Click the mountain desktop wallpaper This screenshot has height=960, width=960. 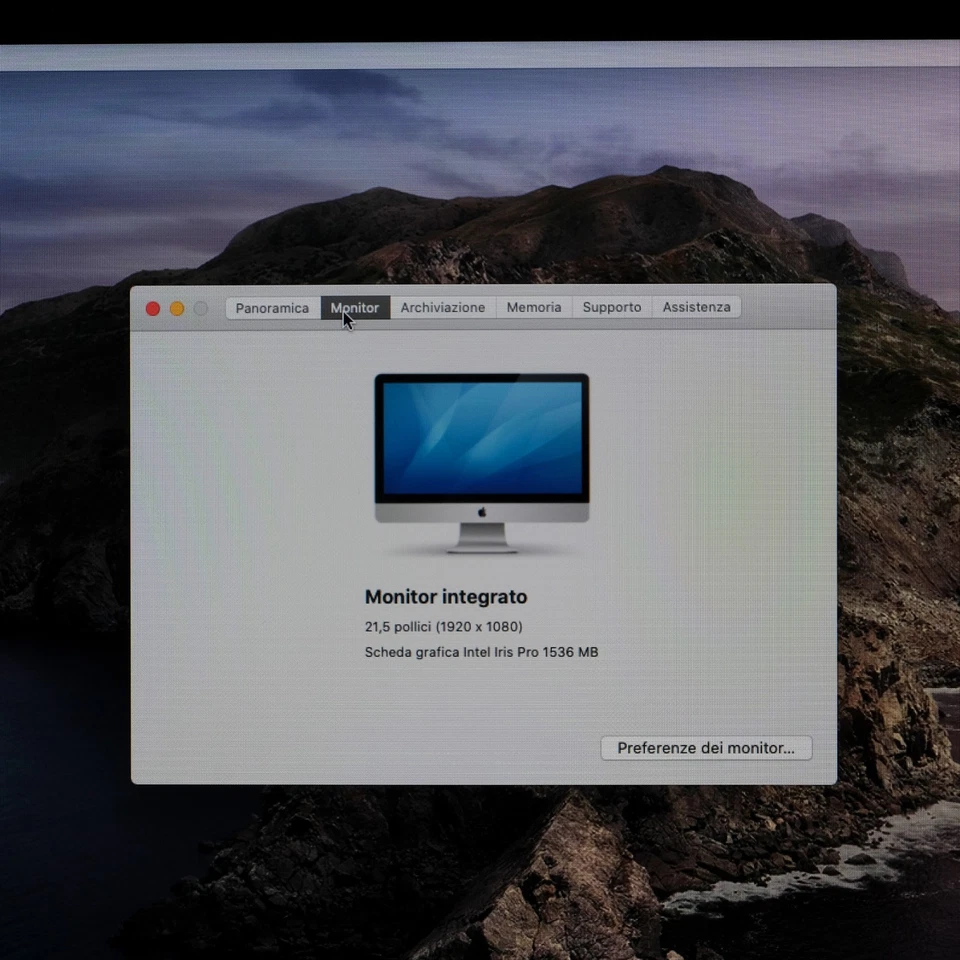coord(480,180)
